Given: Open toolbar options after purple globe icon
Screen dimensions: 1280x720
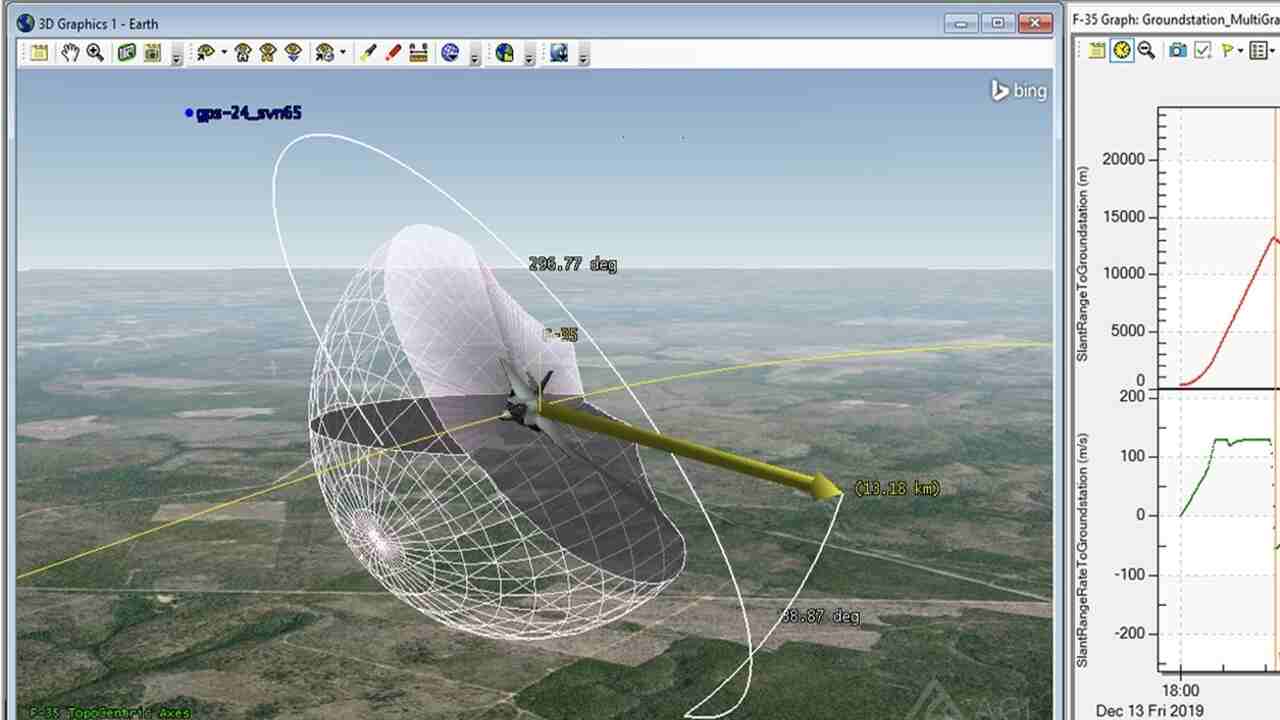Looking at the screenshot, I should point(474,56).
